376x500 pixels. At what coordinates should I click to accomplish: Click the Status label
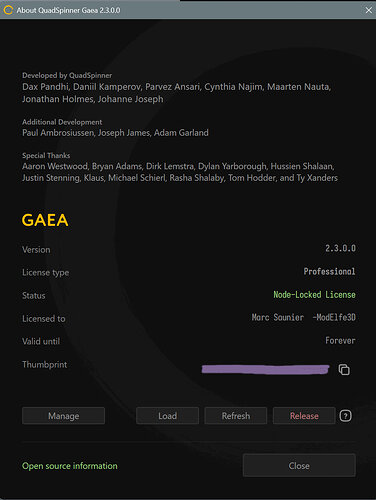pyautogui.click(x=34, y=296)
